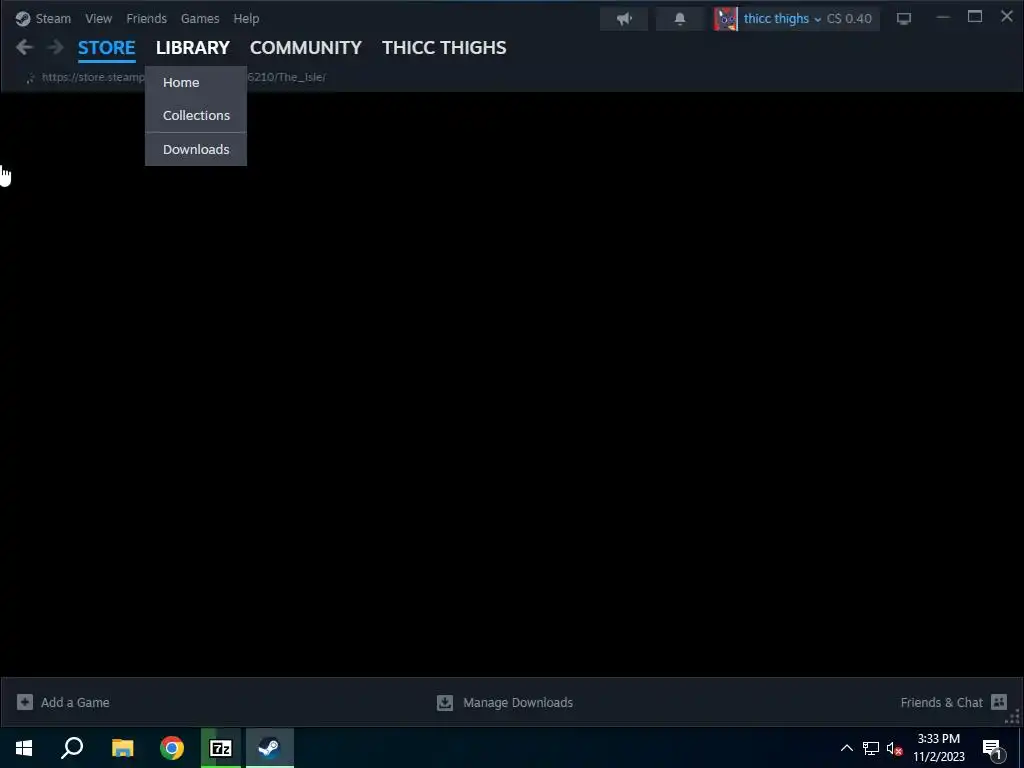Open the Games menu
The width and height of the screenshot is (1024, 768).
click(200, 18)
